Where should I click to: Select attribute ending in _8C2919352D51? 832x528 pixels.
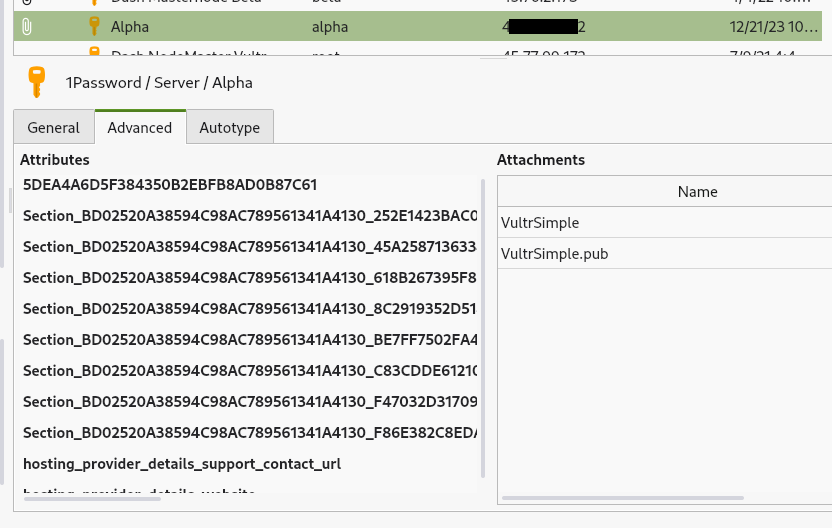(249, 308)
